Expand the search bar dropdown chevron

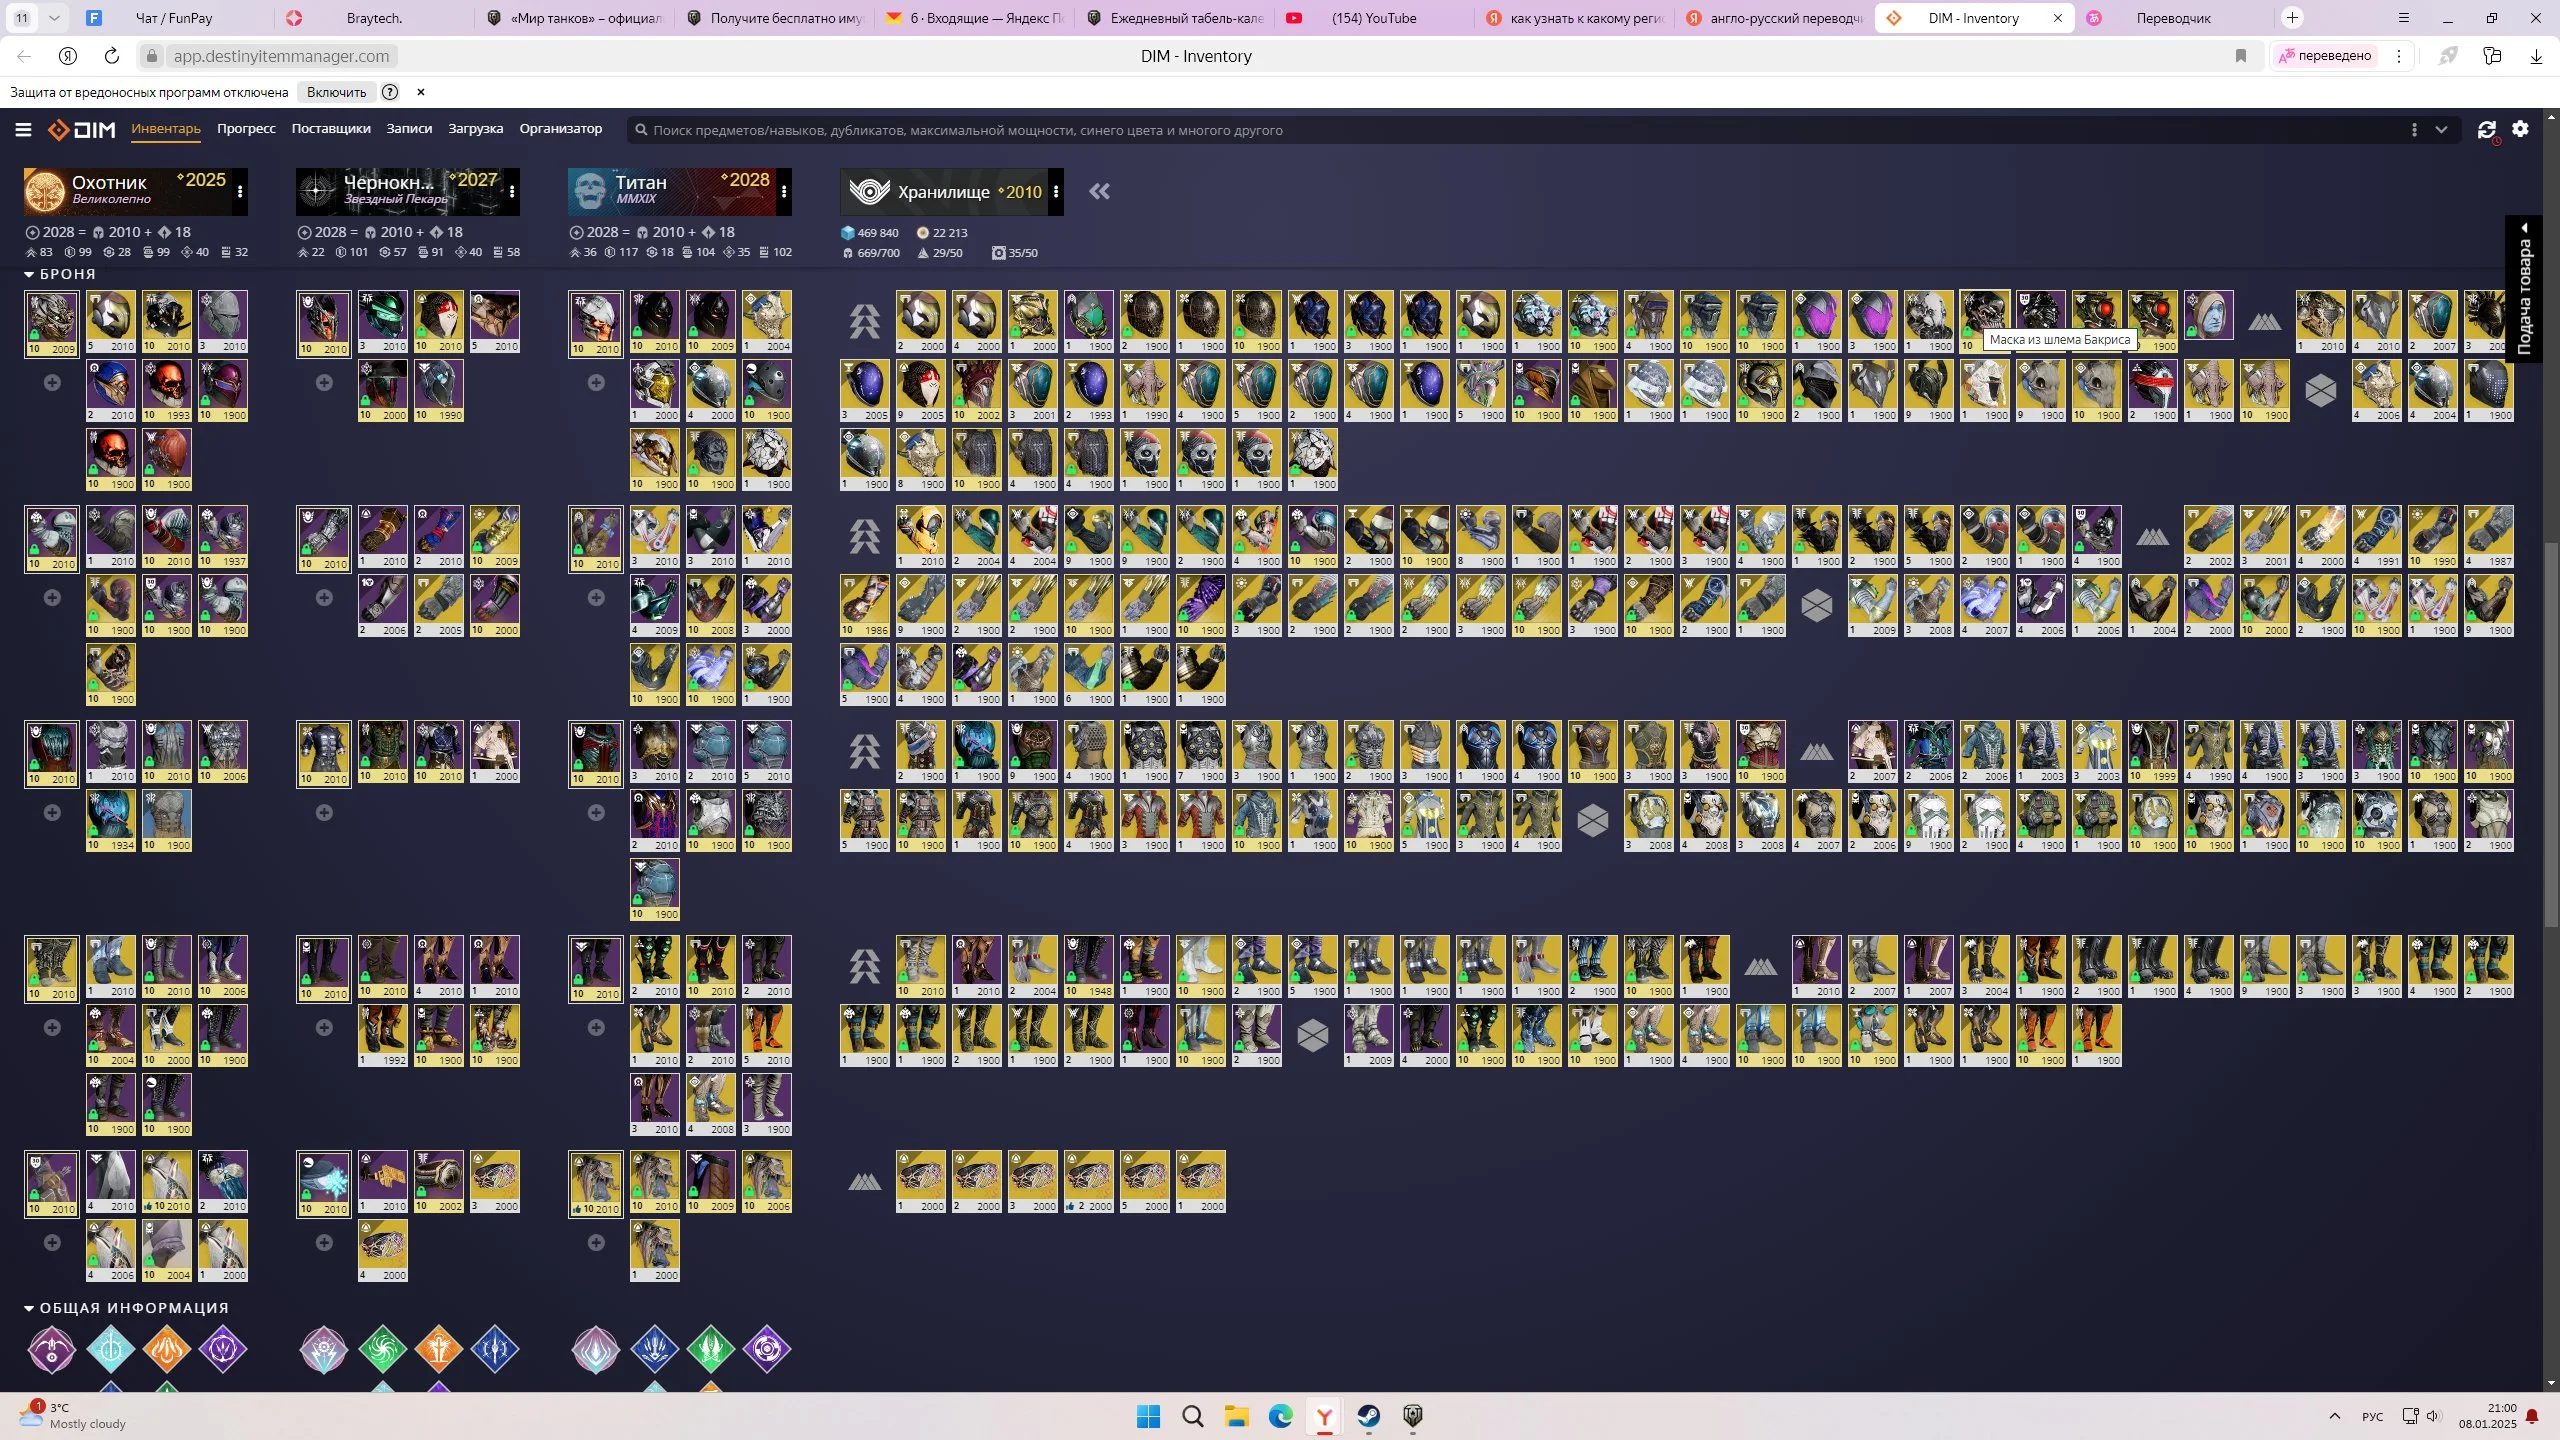click(2441, 130)
